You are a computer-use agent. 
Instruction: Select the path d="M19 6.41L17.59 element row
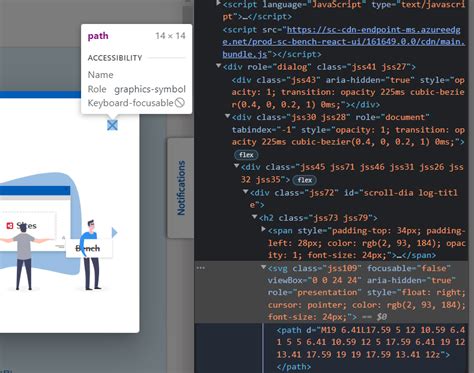click(371, 342)
